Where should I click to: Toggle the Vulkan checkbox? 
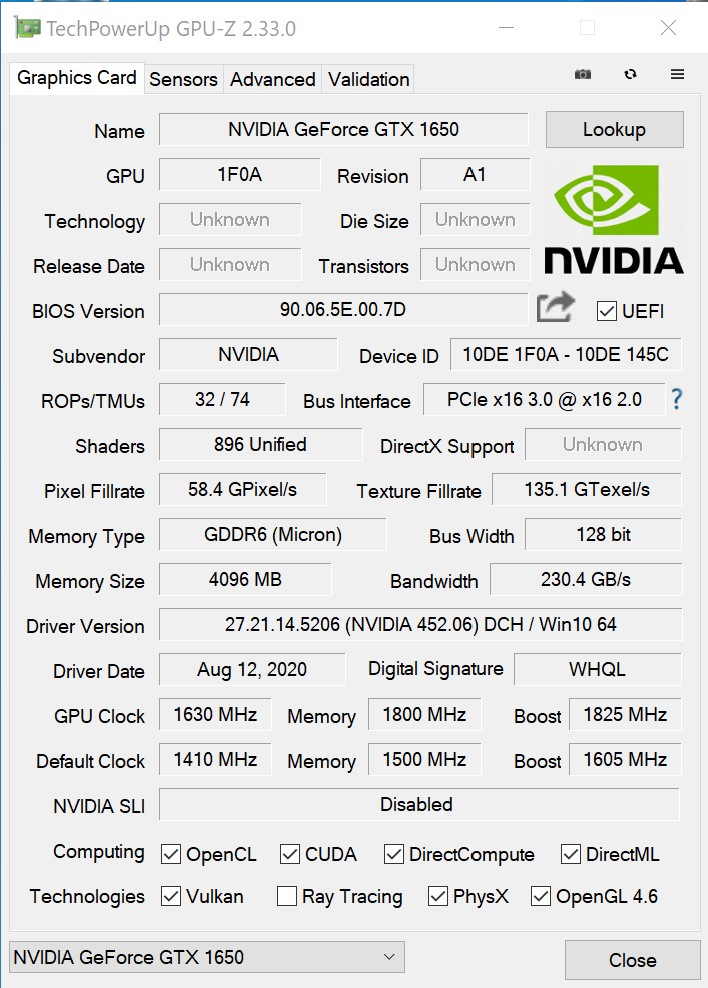pos(171,896)
